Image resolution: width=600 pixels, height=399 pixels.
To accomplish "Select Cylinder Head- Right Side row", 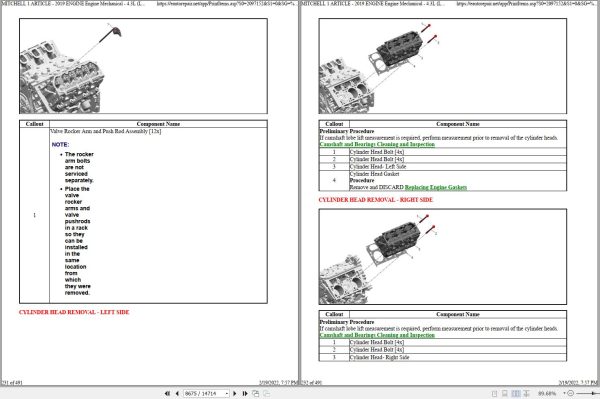I will [x=443, y=357].
